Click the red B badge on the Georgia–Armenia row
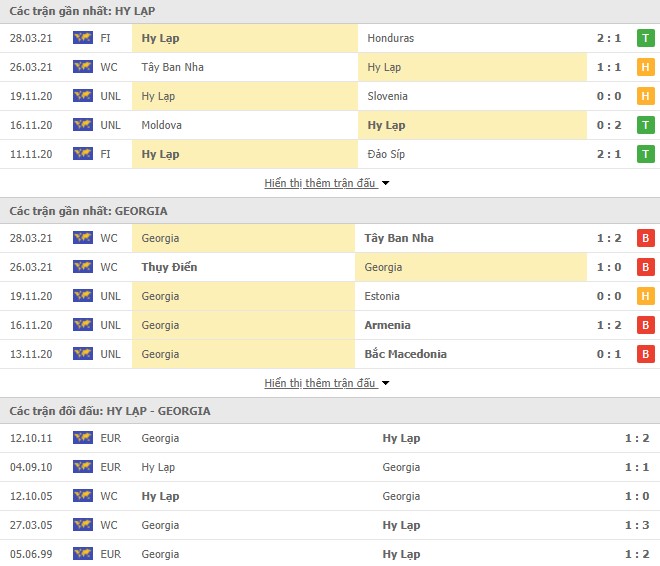The width and height of the screenshot is (660, 566). 646,325
